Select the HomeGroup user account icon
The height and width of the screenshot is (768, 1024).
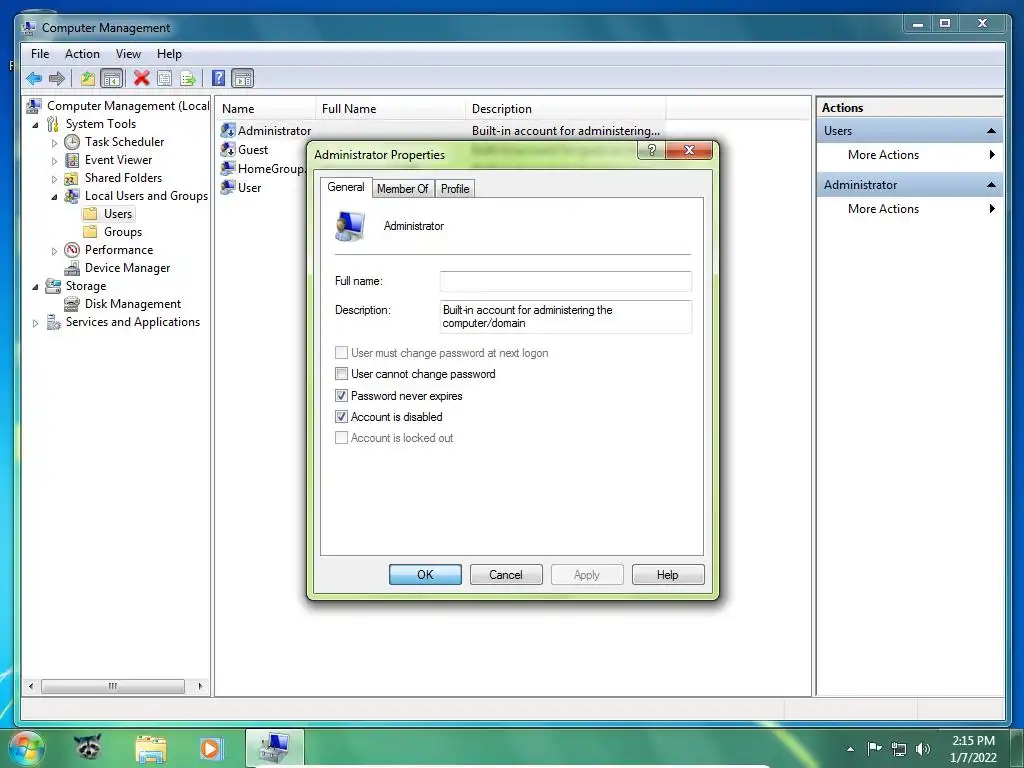point(228,168)
